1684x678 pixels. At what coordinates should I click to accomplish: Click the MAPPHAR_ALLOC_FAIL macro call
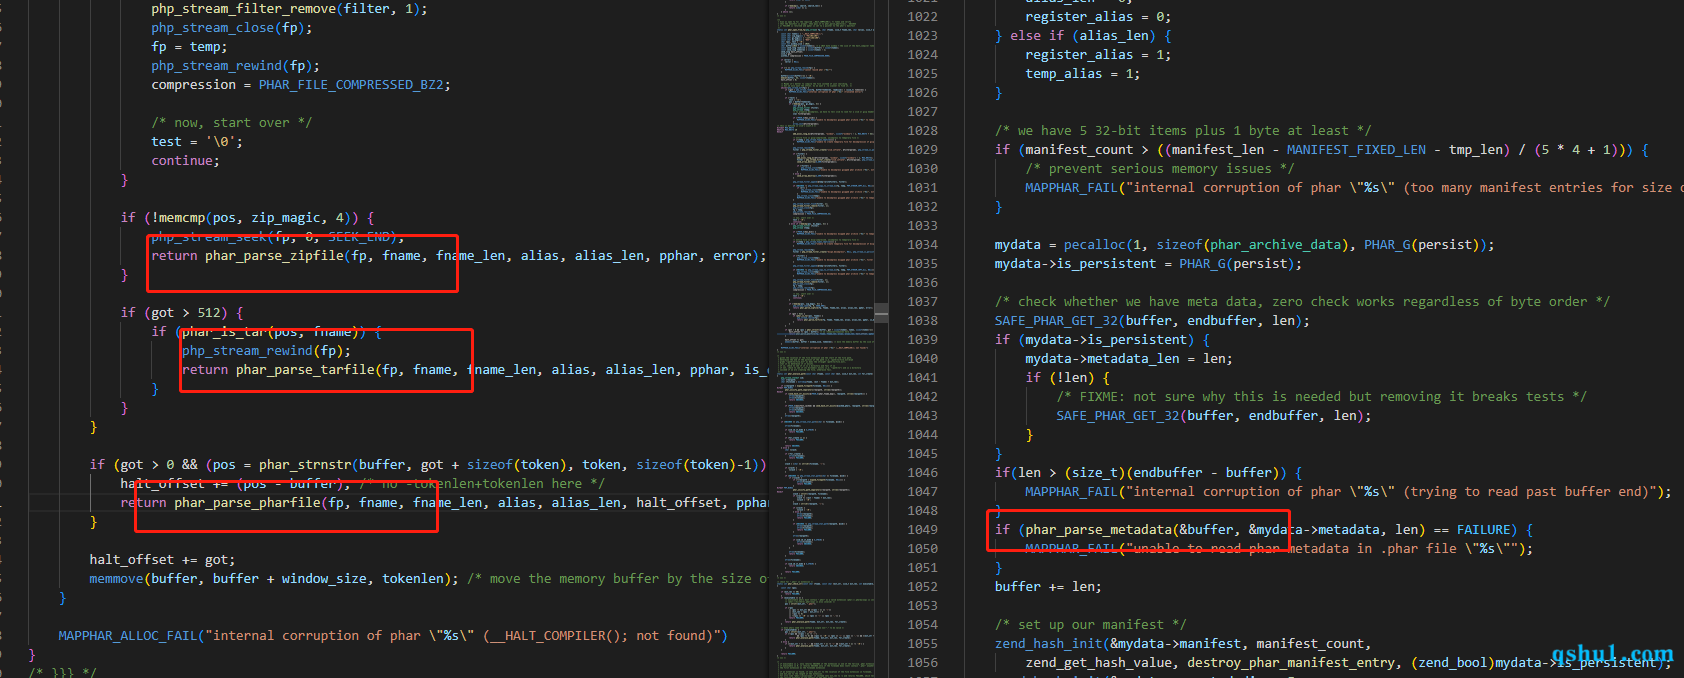point(128,636)
